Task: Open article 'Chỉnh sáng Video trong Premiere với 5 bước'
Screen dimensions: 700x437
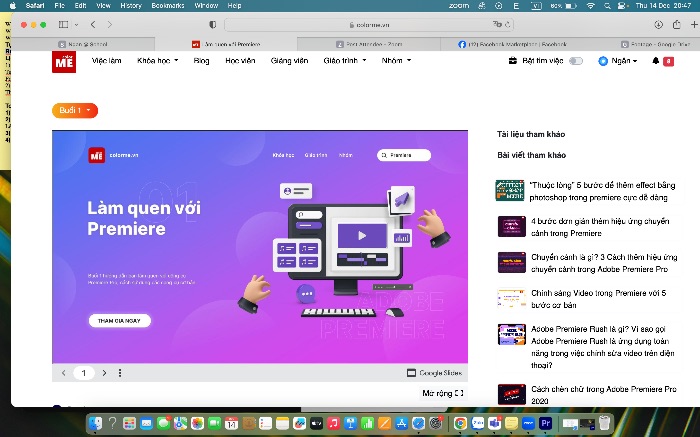Action: (x=598, y=299)
